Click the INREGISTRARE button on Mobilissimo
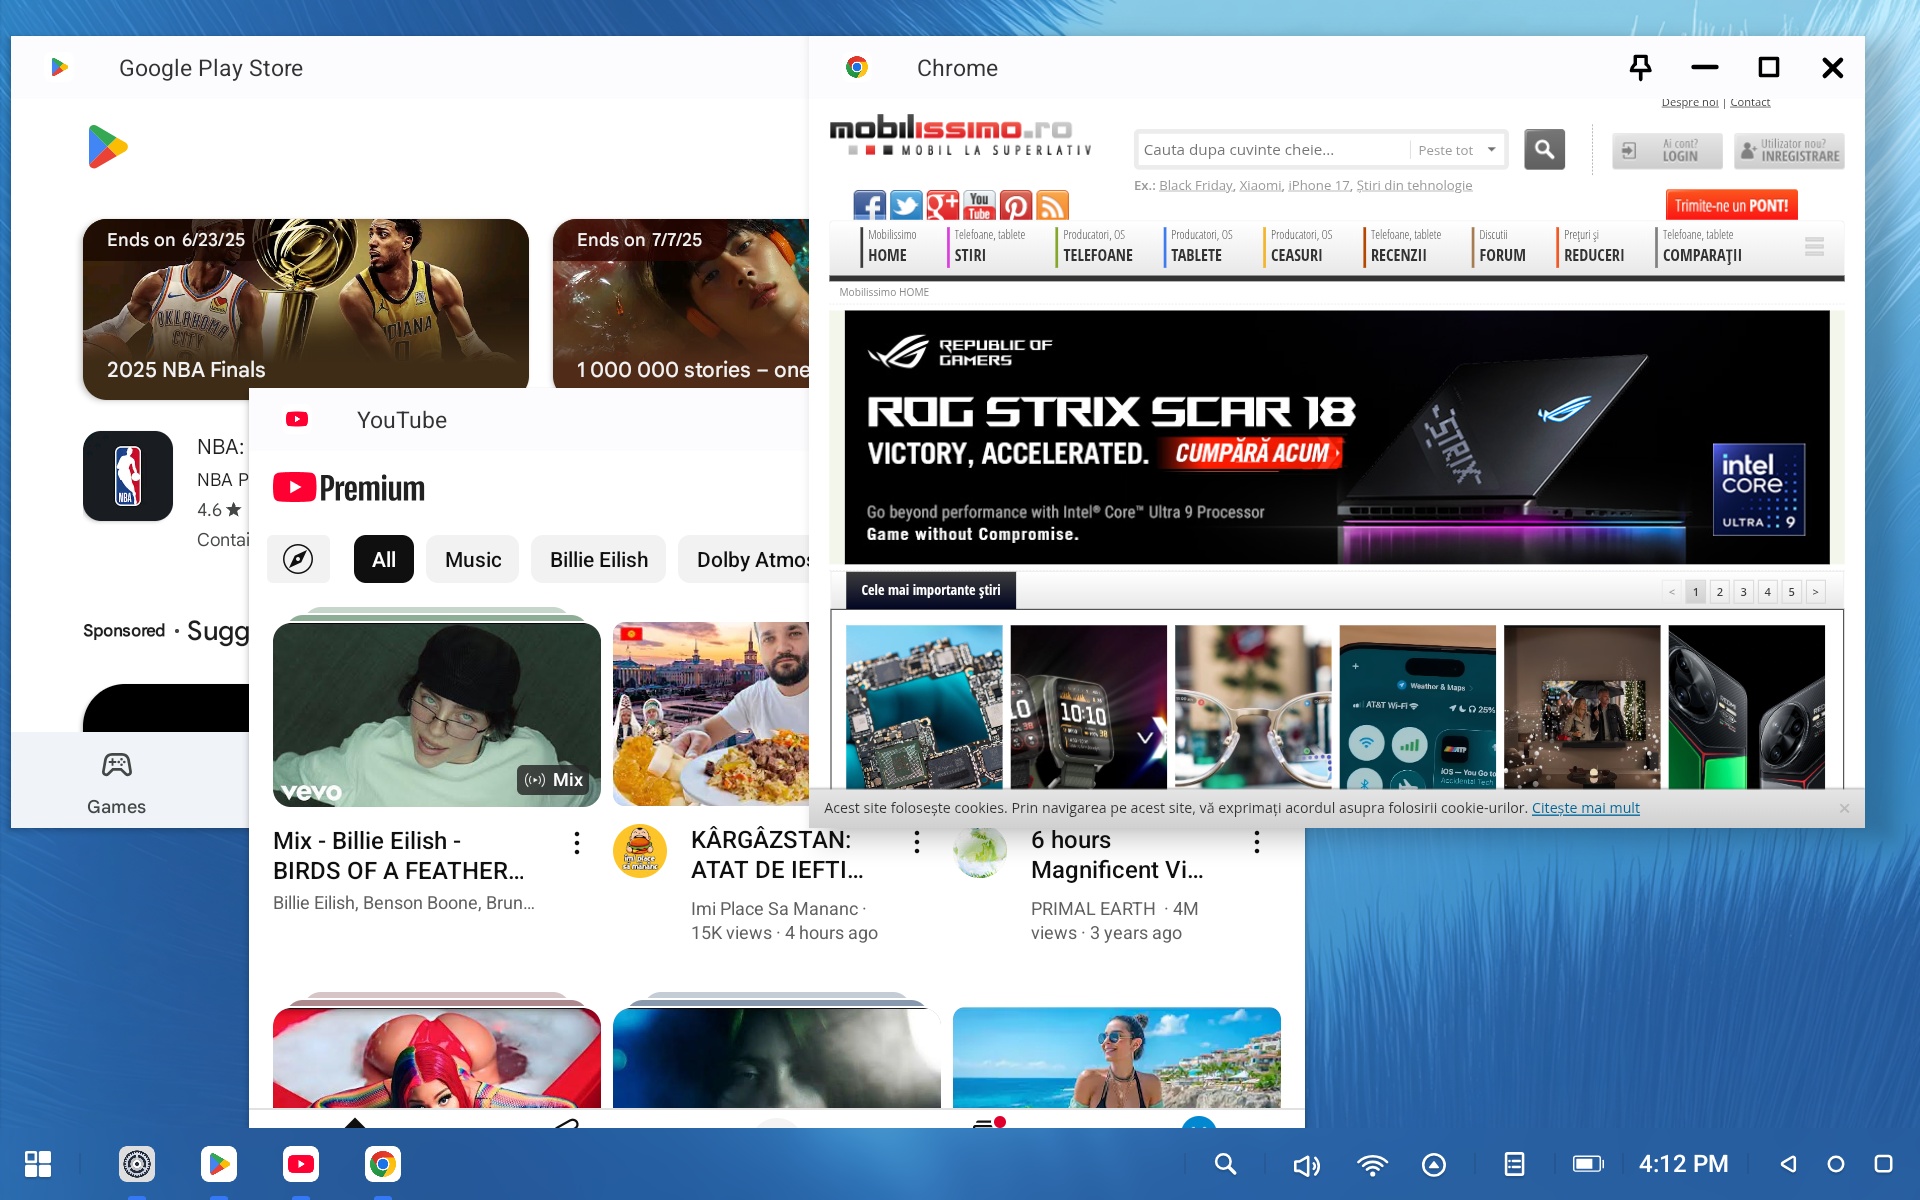The width and height of the screenshot is (1920, 1200). click(1789, 151)
